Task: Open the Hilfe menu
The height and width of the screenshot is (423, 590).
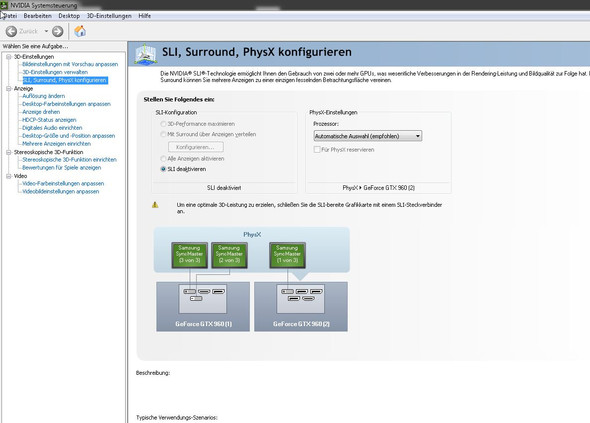Action: [x=144, y=16]
